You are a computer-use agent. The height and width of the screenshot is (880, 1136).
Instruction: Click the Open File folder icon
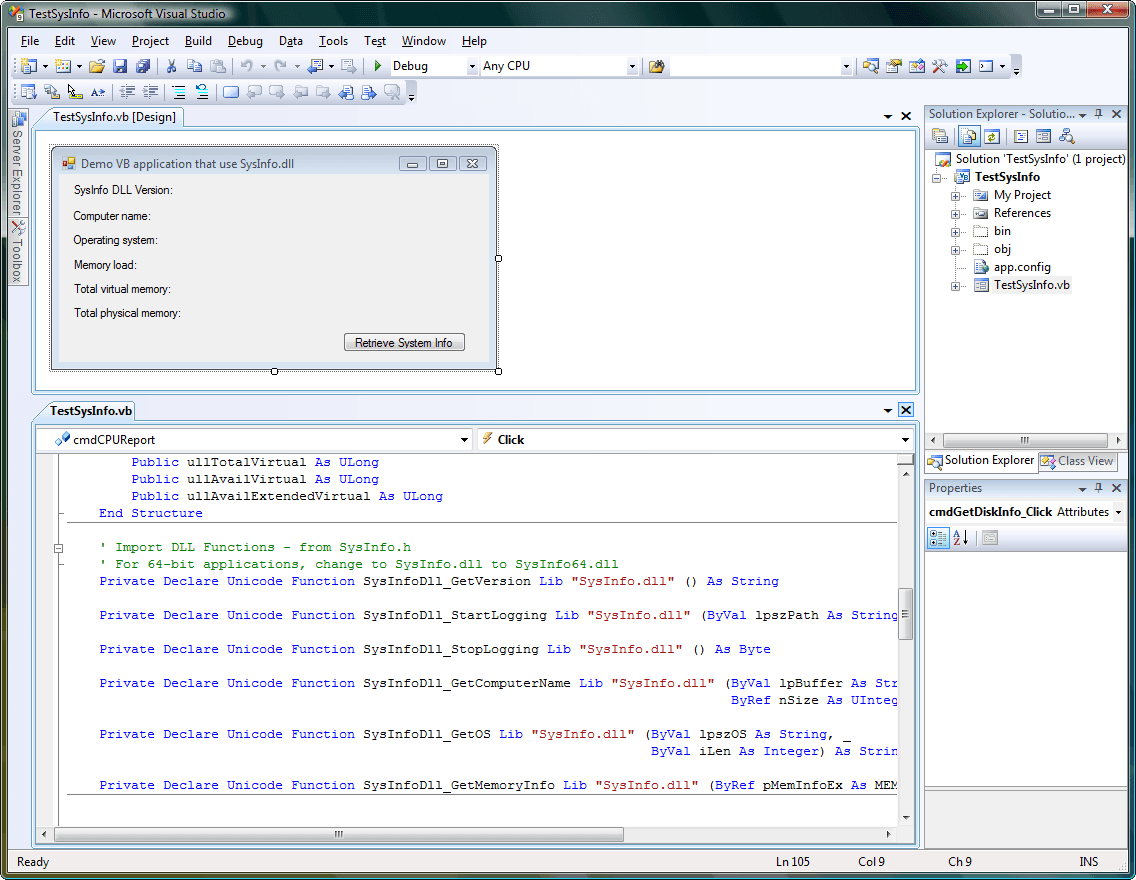pyautogui.click(x=96, y=66)
